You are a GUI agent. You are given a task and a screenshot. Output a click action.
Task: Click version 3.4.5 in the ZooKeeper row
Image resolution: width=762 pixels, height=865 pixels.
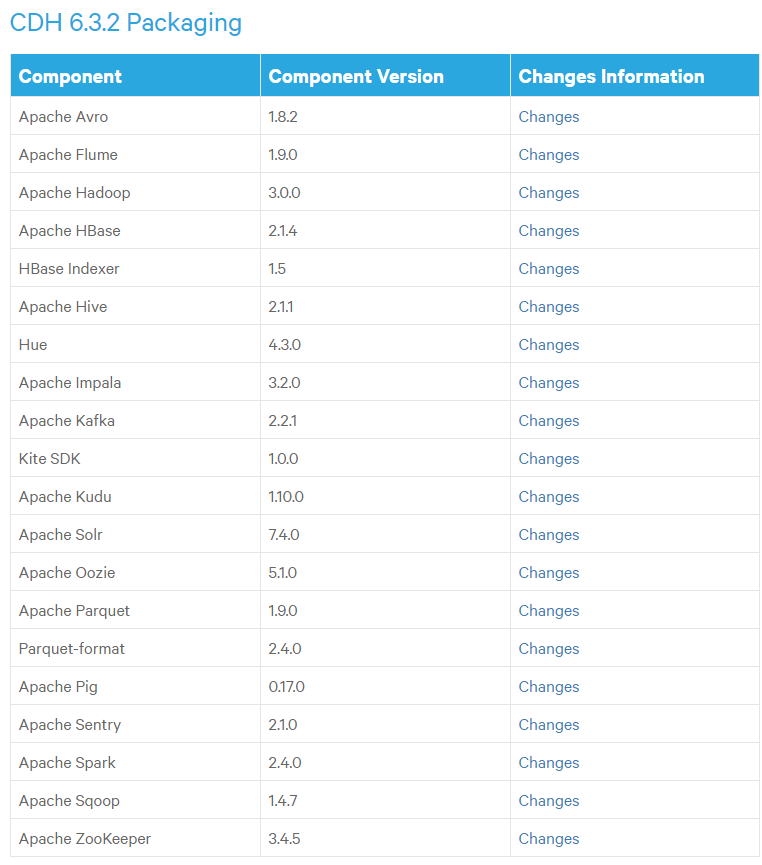[284, 840]
